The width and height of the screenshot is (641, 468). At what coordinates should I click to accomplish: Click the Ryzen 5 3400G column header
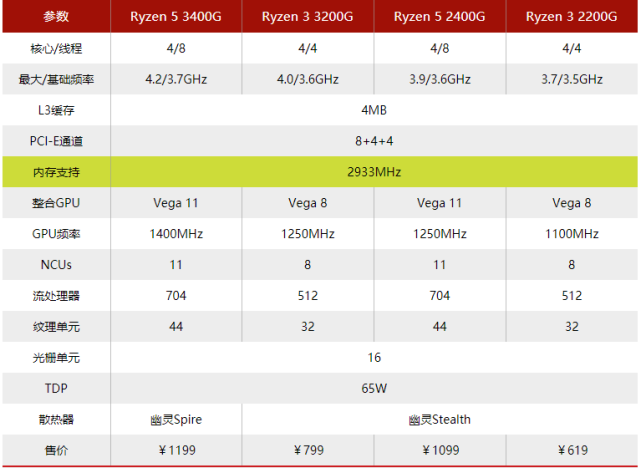pos(176,16)
